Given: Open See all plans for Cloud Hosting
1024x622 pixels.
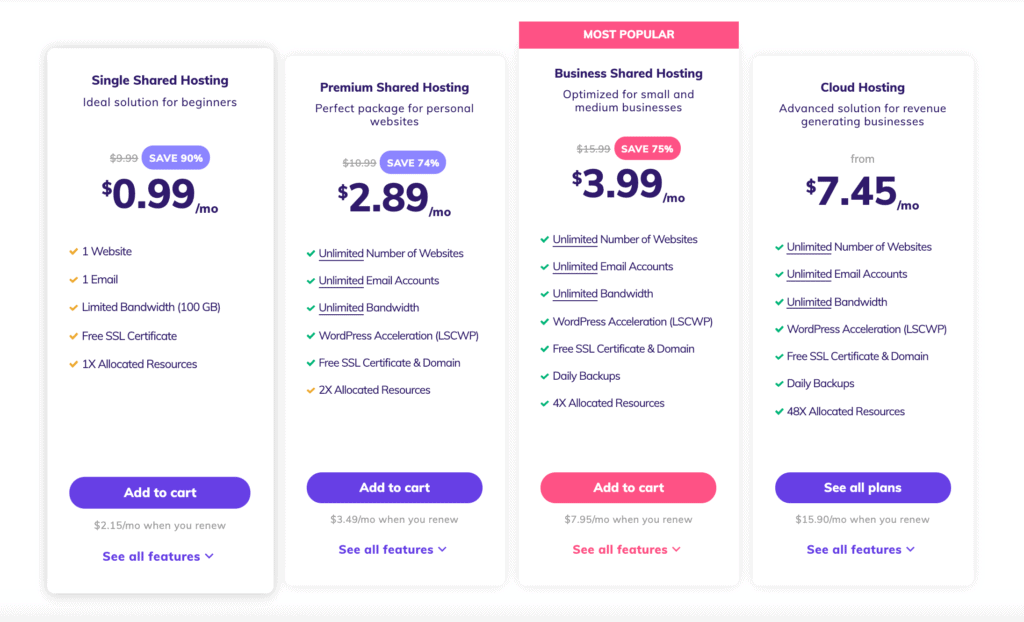Looking at the screenshot, I should coord(863,487).
